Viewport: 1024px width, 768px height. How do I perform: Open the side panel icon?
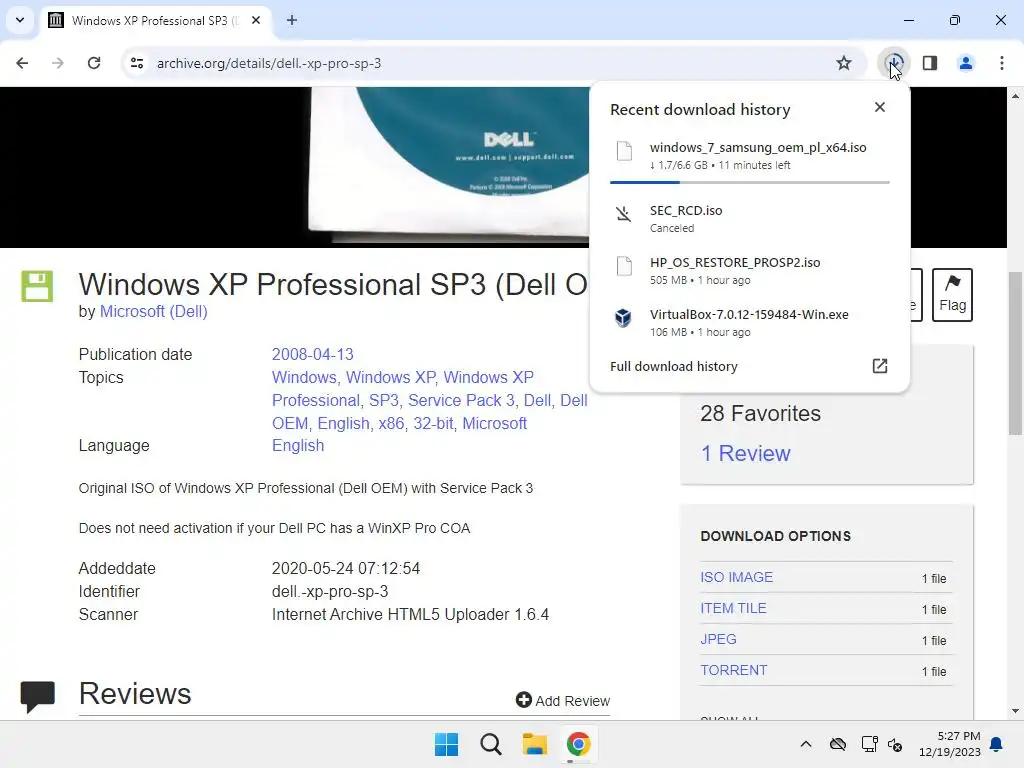coord(930,63)
